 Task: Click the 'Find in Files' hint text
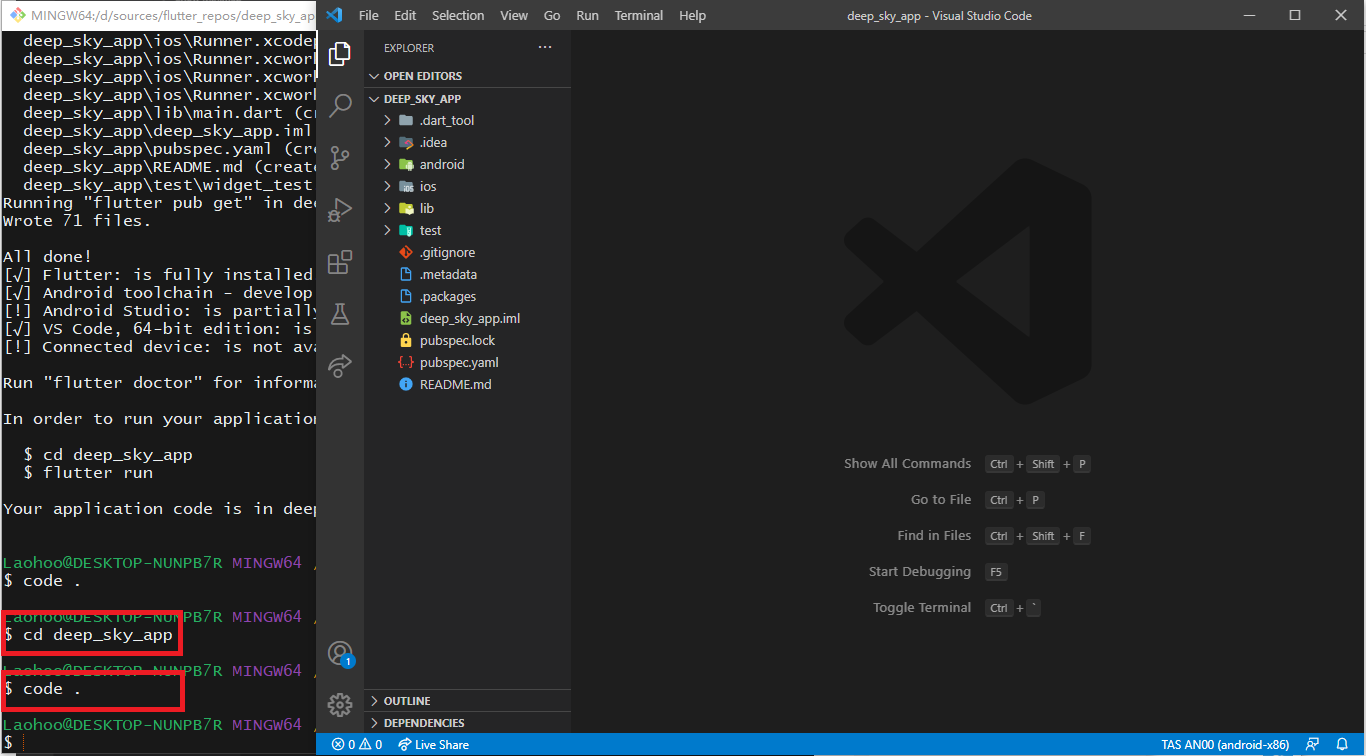[934, 535]
